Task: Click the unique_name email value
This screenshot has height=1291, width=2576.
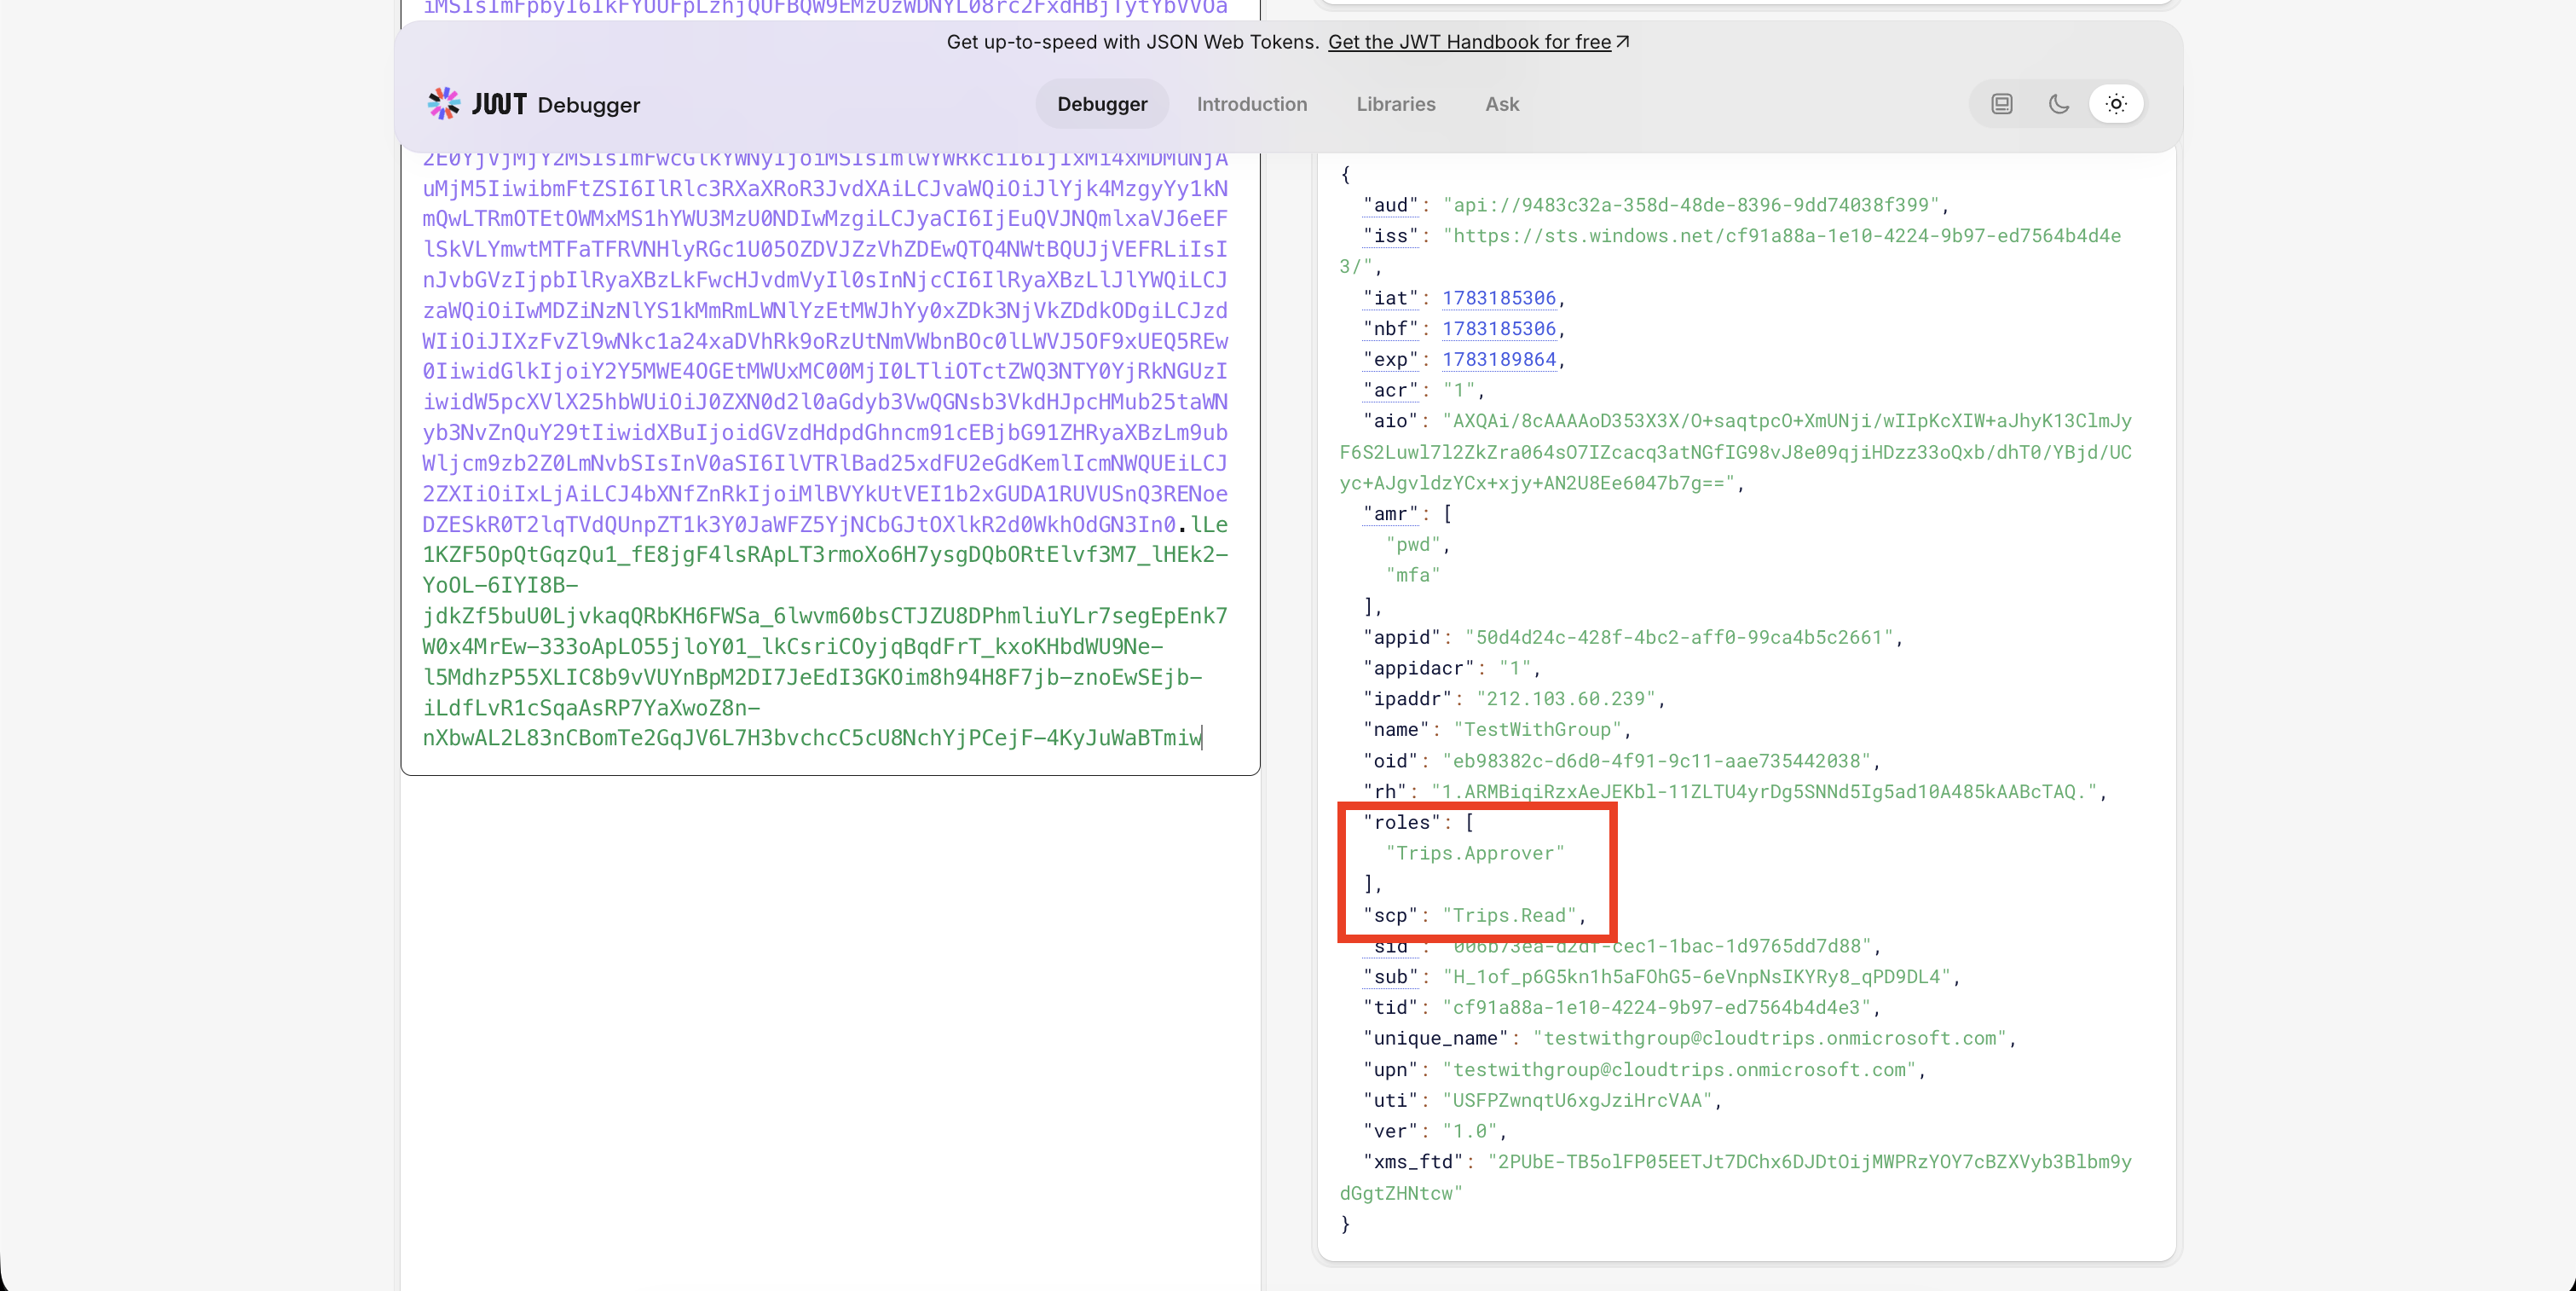Action: tap(1769, 1038)
